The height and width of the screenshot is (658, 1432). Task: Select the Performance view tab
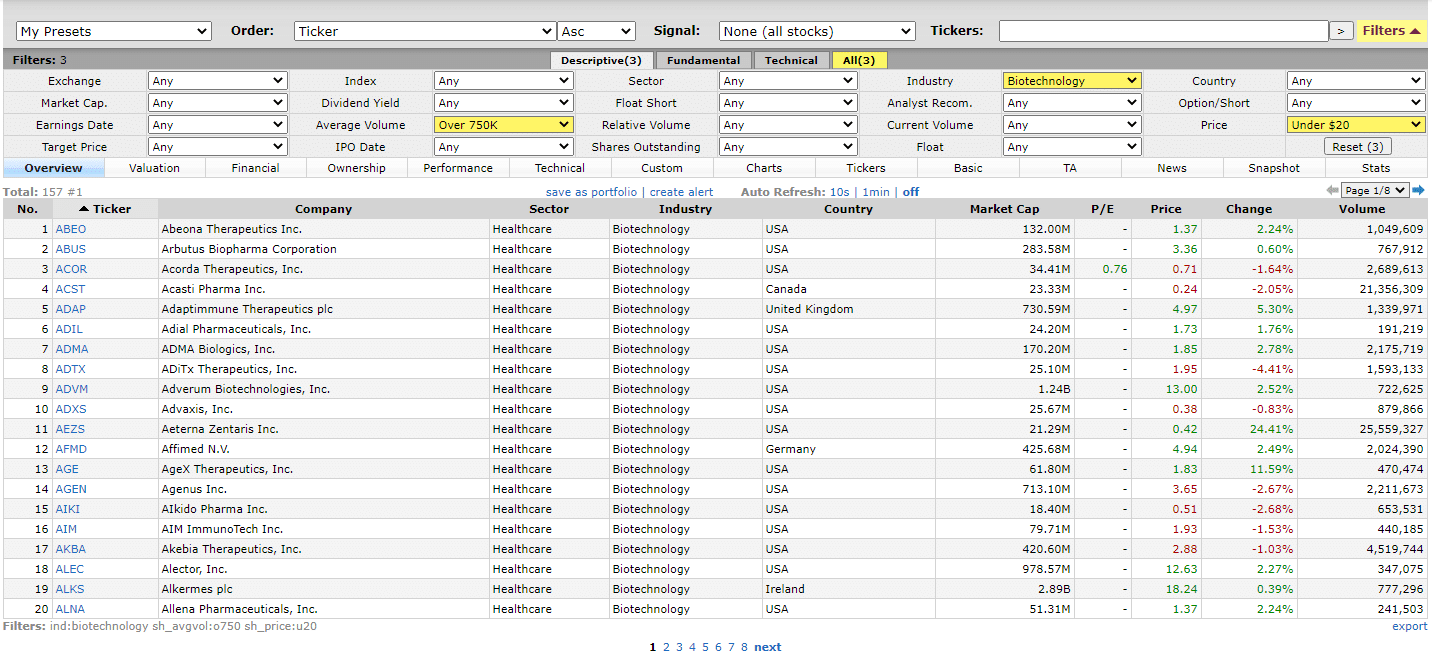pos(458,168)
